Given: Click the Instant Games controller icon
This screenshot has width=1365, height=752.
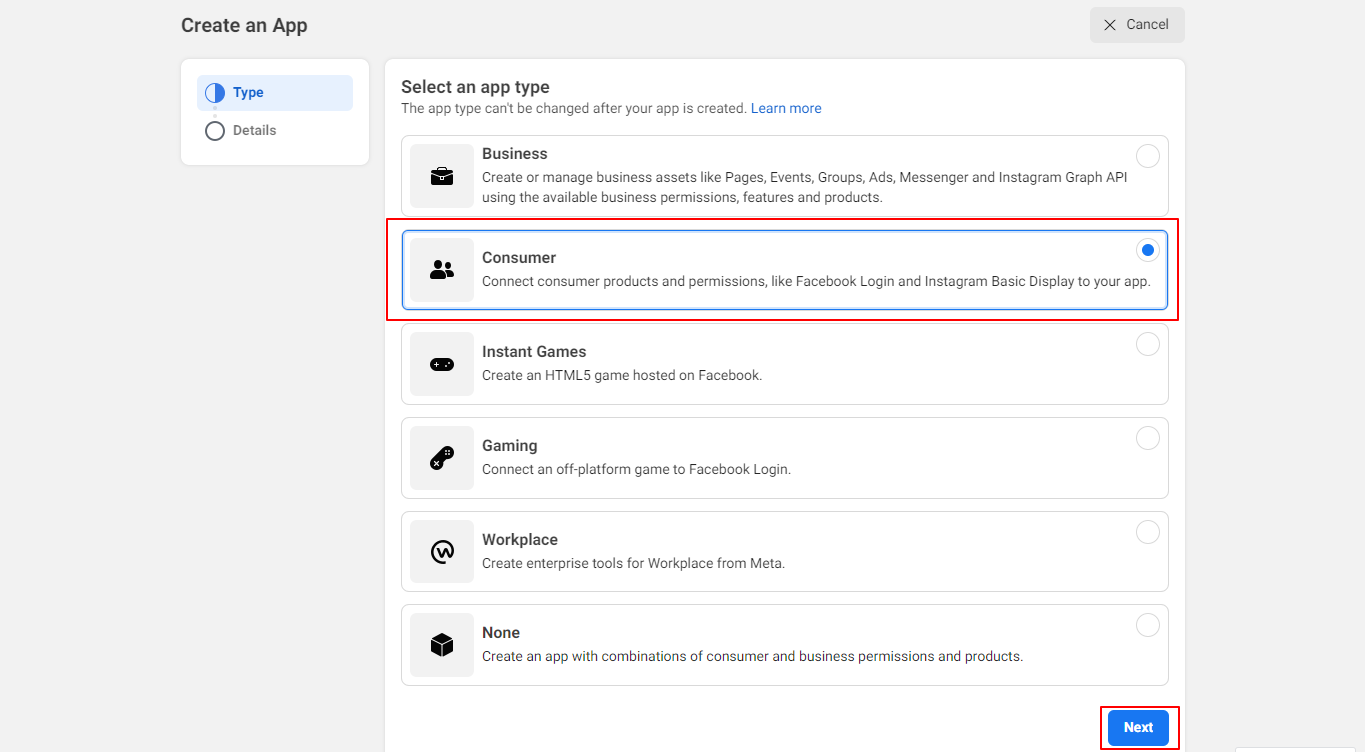Looking at the screenshot, I should tap(442, 364).
